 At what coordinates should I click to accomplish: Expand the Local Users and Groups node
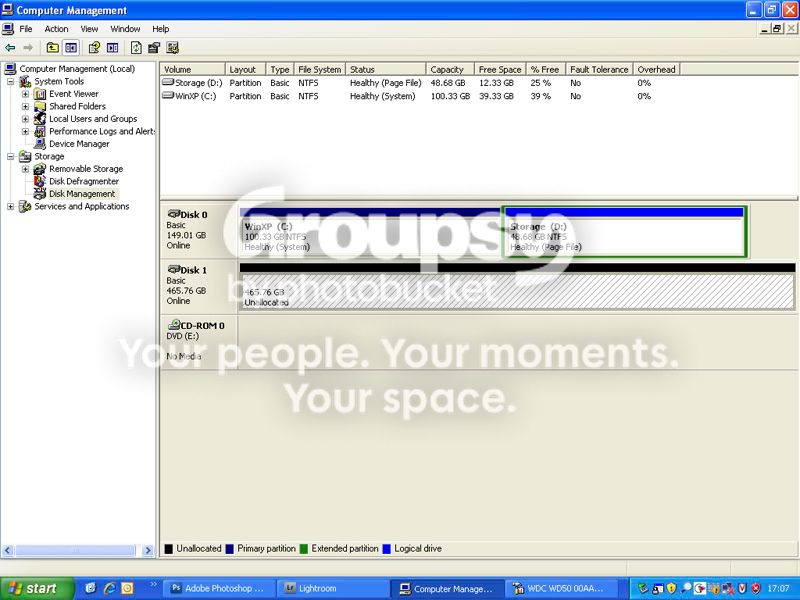(25, 119)
